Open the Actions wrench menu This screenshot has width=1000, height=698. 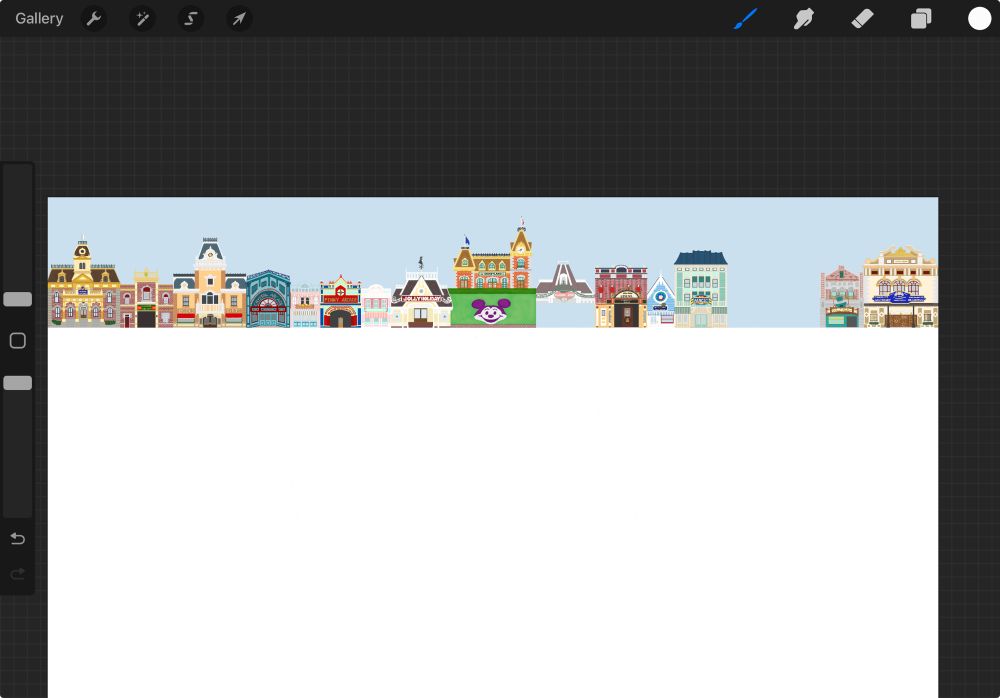[94, 19]
